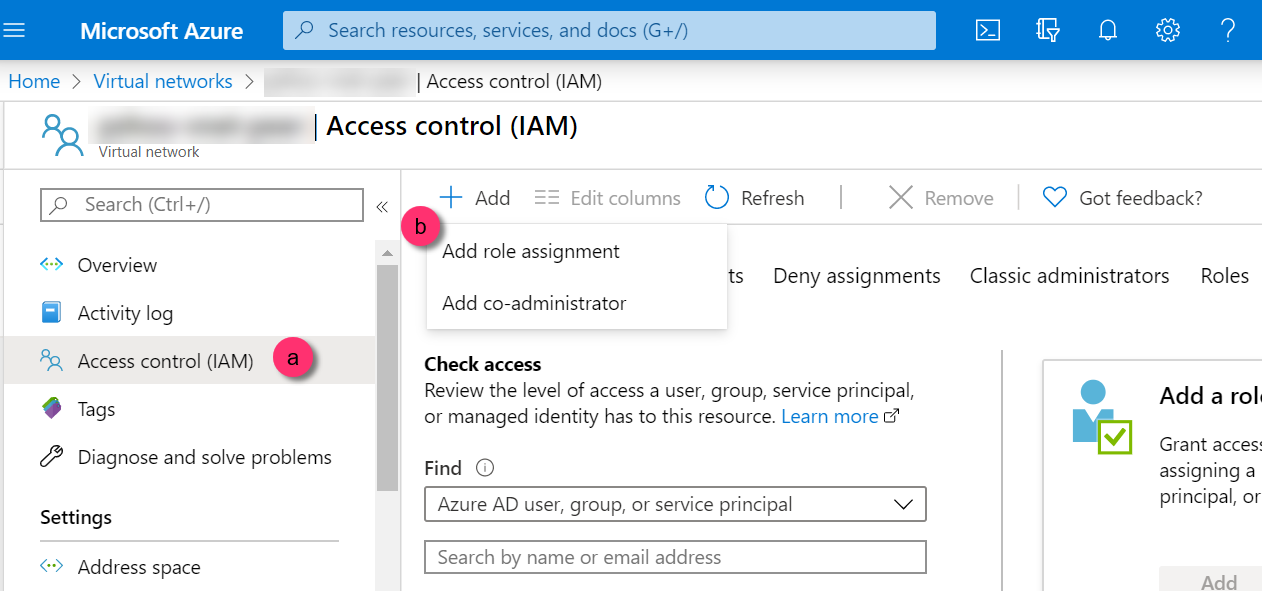Image resolution: width=1262 pixels, height=591 pixels.
Task: Click the Refresh toolbar button
Action: pos(755,198)
